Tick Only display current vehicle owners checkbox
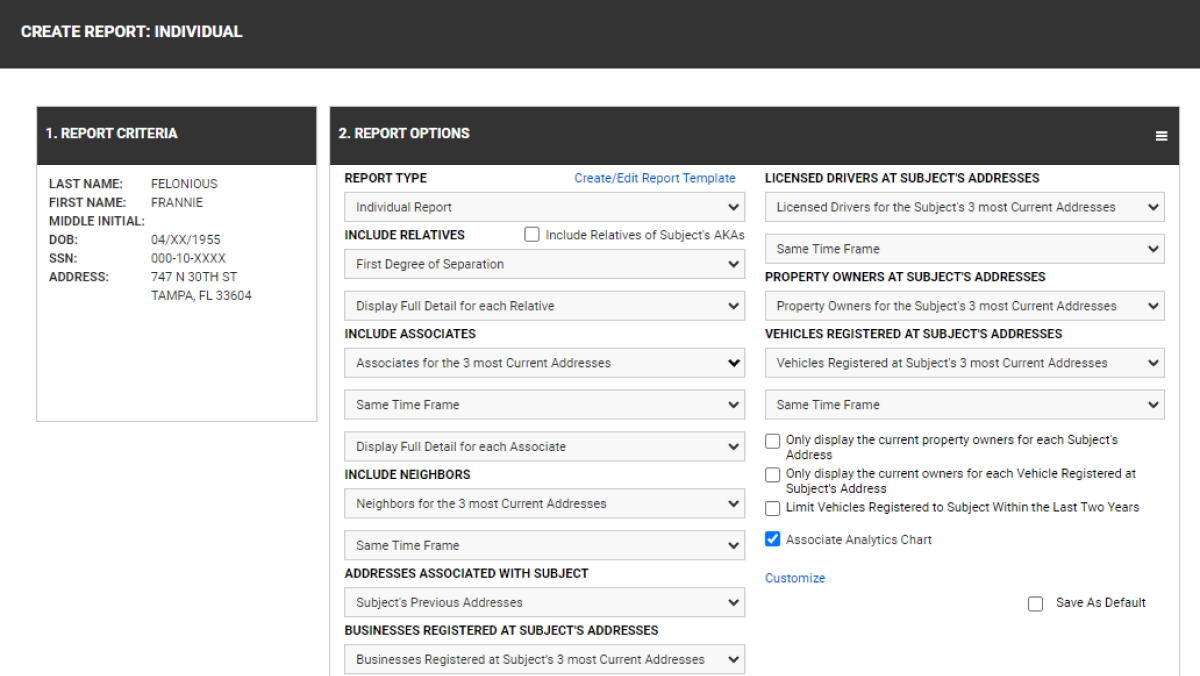 [x=773, y=475]
